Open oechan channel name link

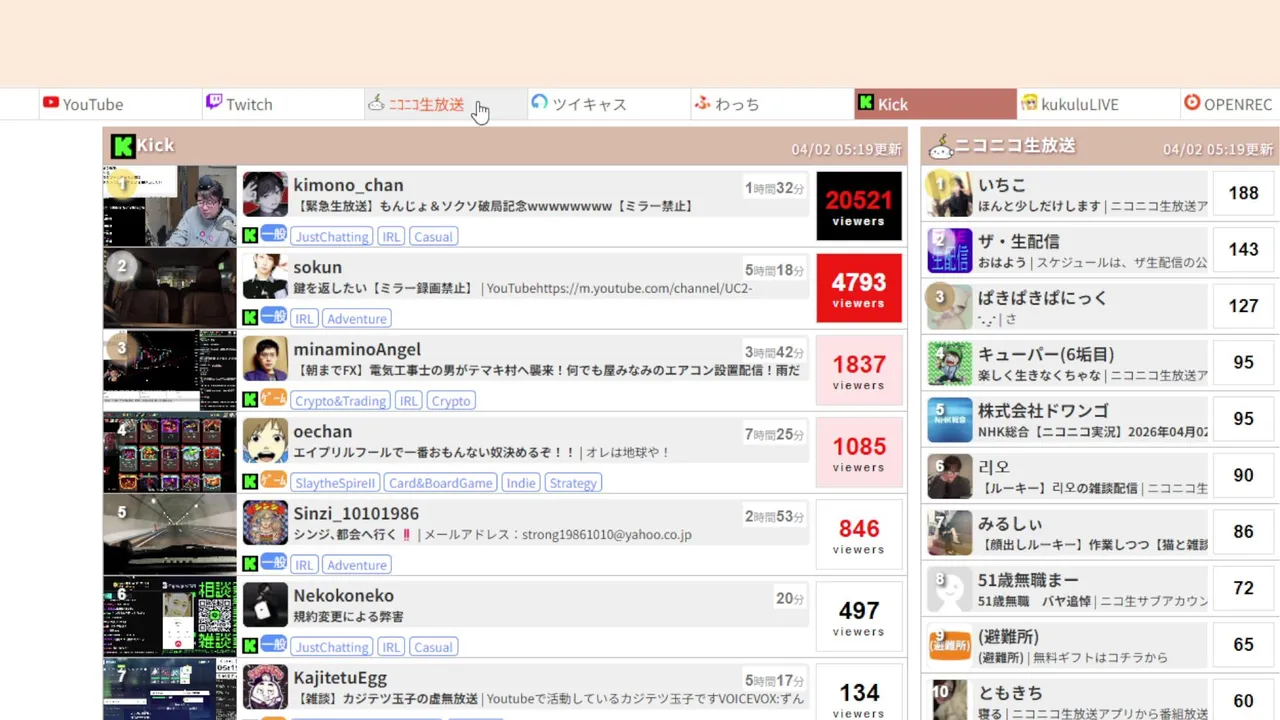click(322, 431)
